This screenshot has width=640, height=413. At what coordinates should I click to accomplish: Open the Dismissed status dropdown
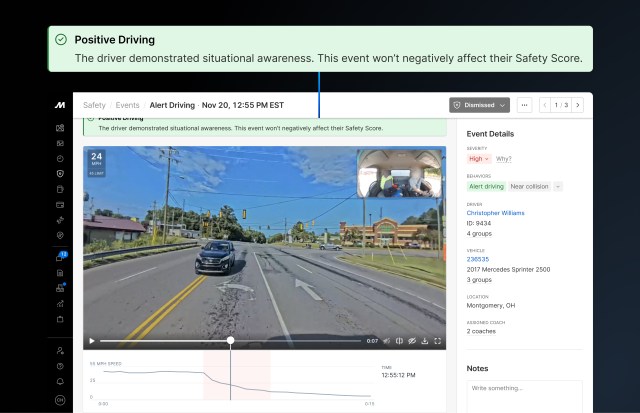(480, 104)
